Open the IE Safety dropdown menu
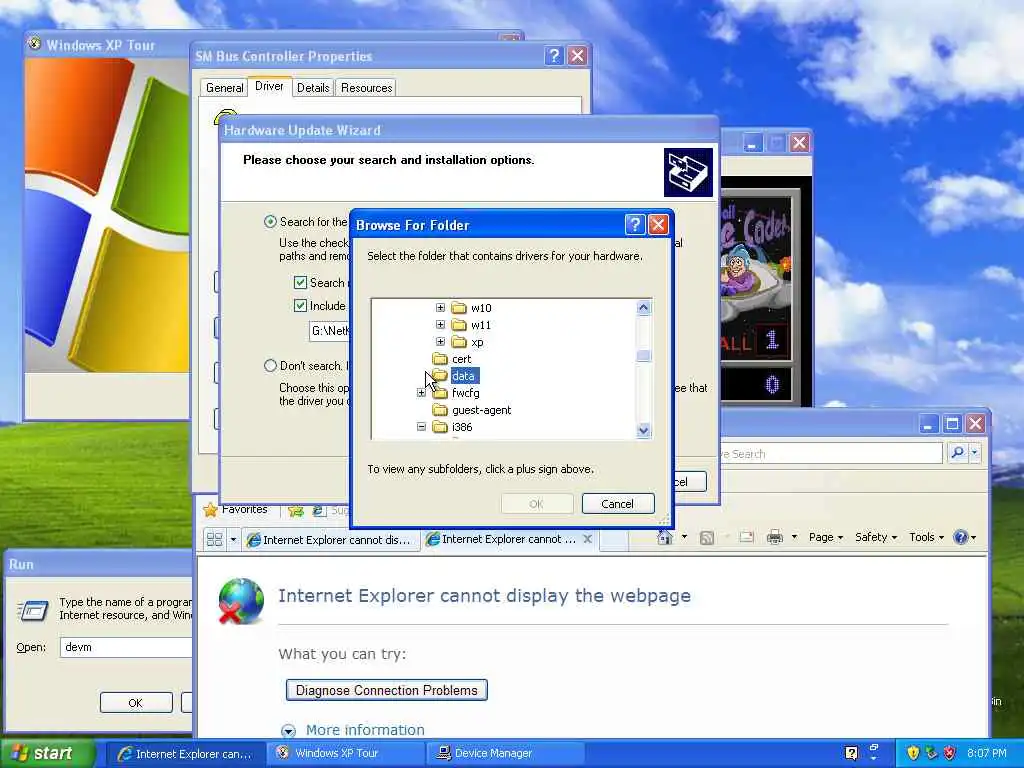Screen dimensions: 1024x768 (876, 537)
